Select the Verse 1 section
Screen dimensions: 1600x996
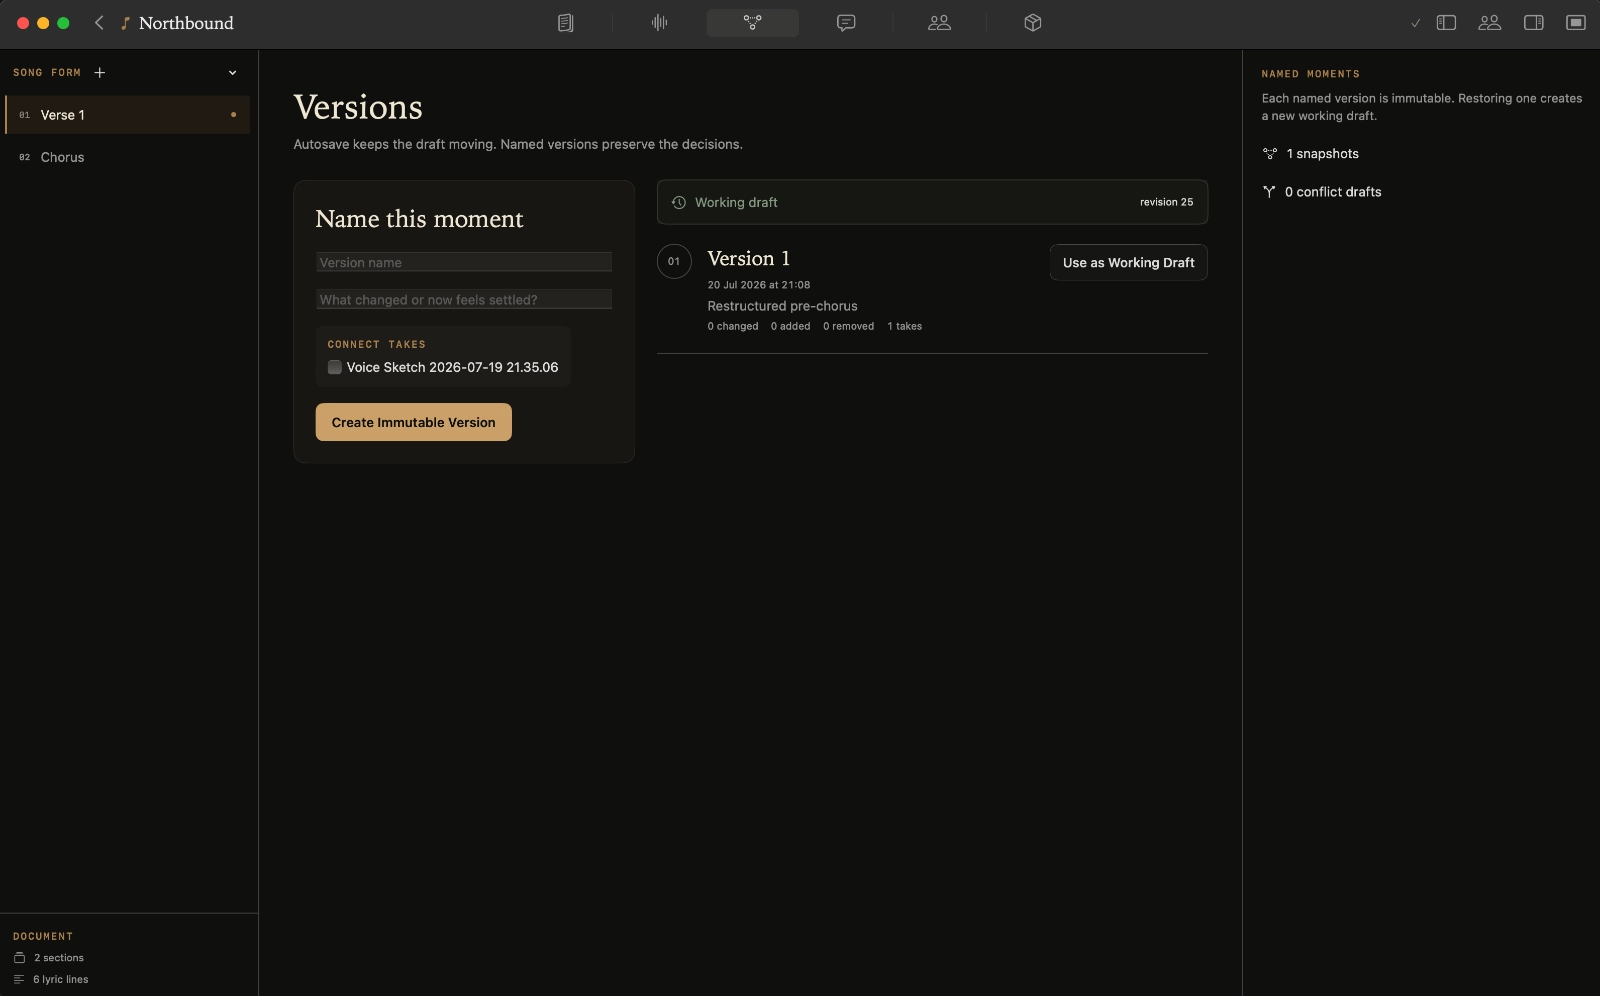coord(127,115)
